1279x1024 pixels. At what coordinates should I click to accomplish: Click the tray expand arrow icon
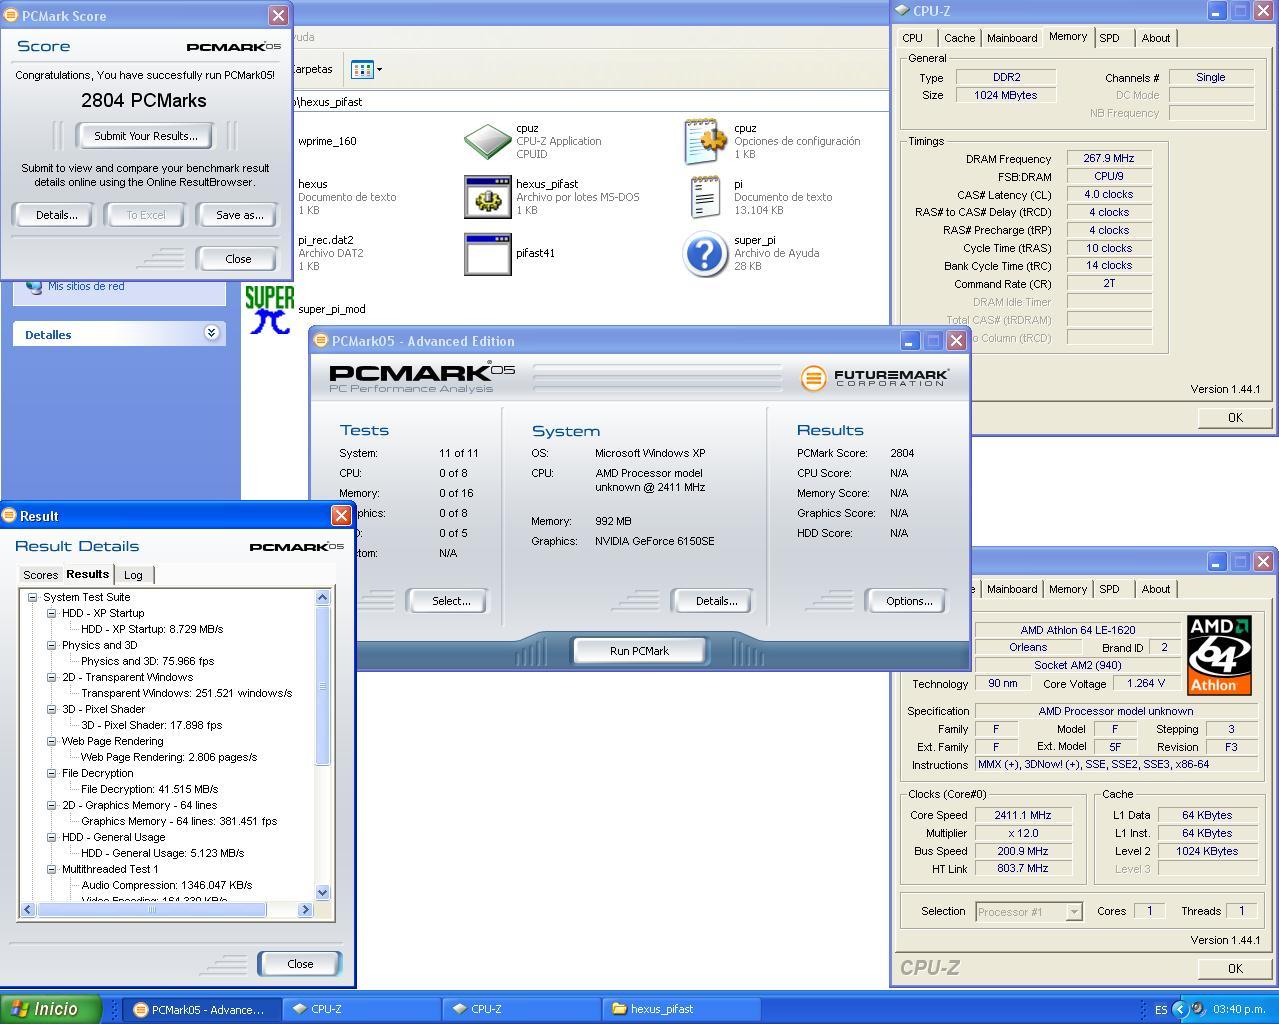click(1179, 1009)
